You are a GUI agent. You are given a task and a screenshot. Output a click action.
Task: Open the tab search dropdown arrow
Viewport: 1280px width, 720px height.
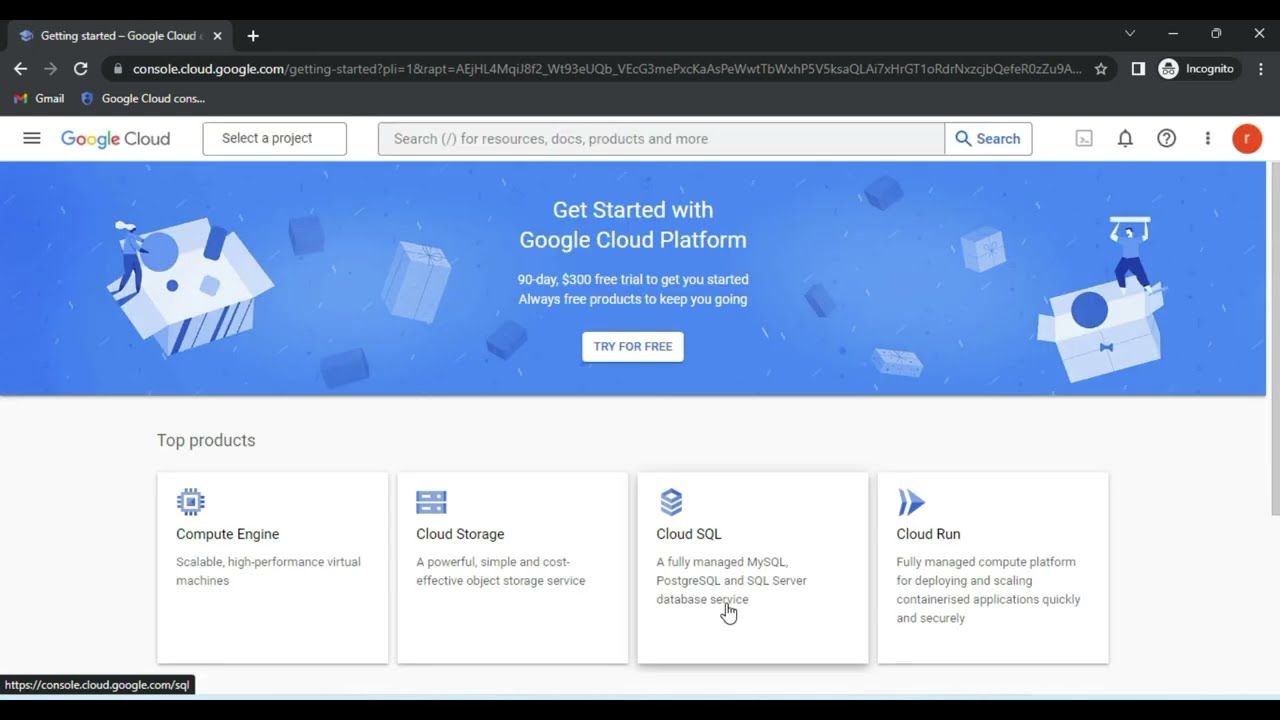pyautogui.click(x=1130, y=33)
